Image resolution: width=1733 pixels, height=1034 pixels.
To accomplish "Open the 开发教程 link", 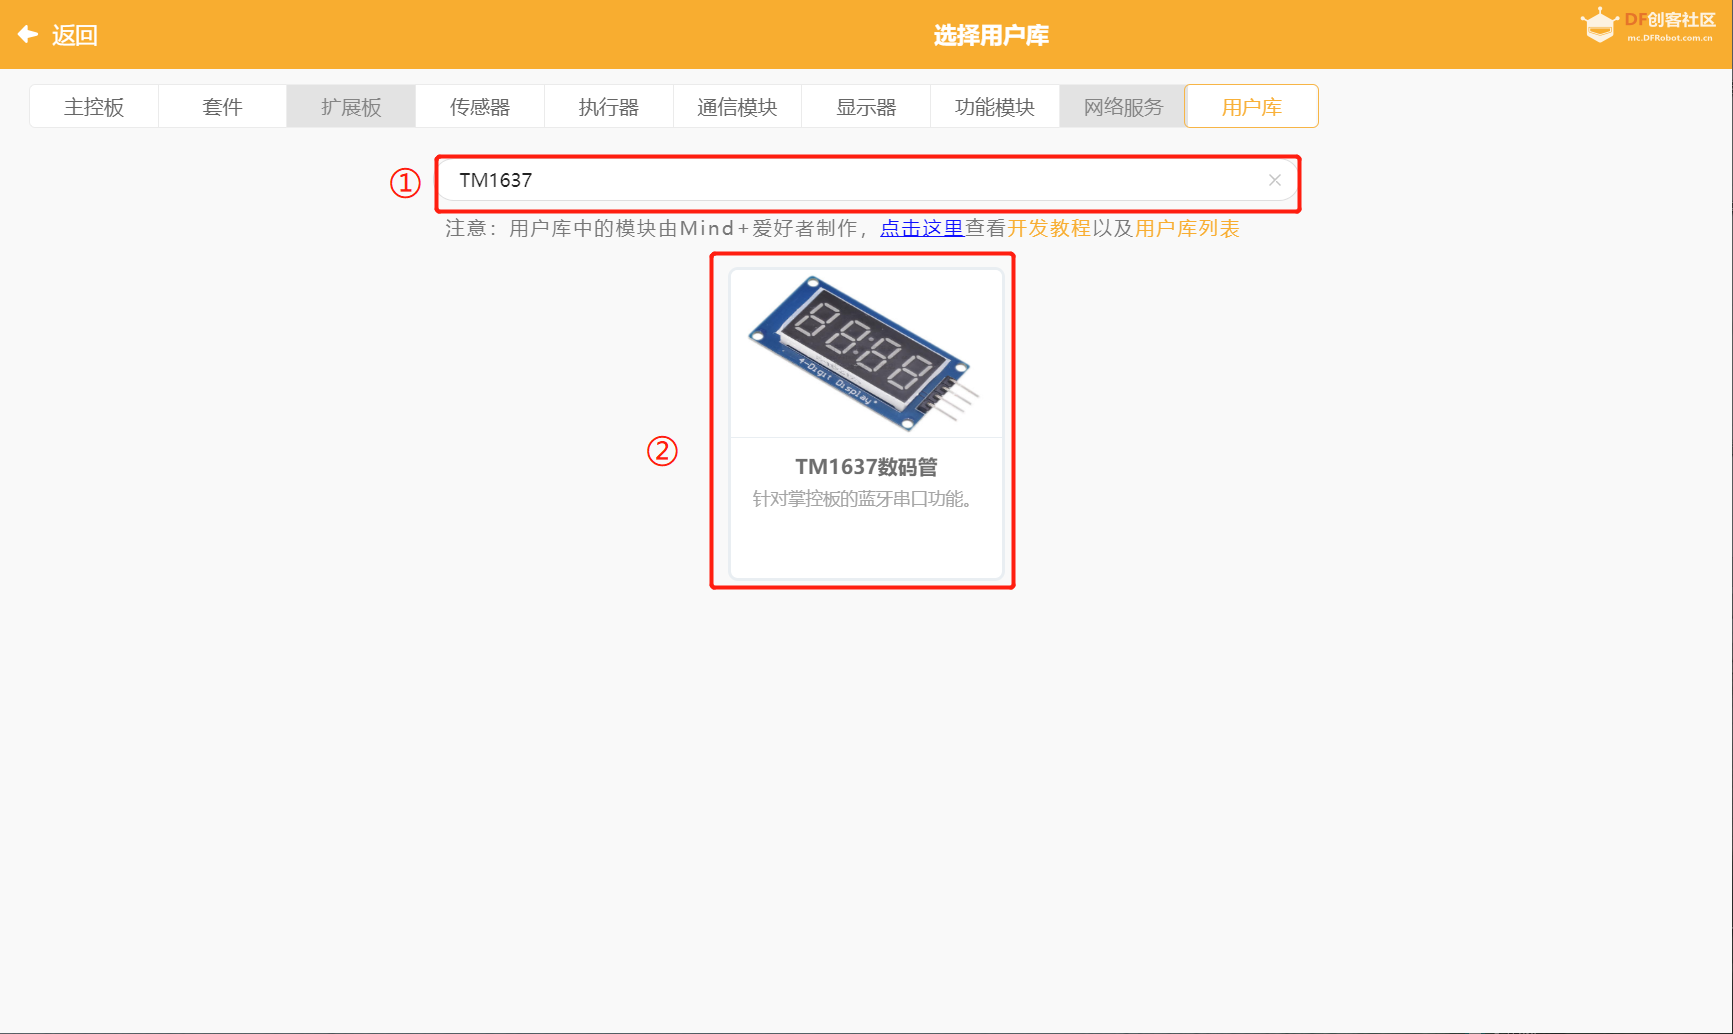I will pos(1049,228).
